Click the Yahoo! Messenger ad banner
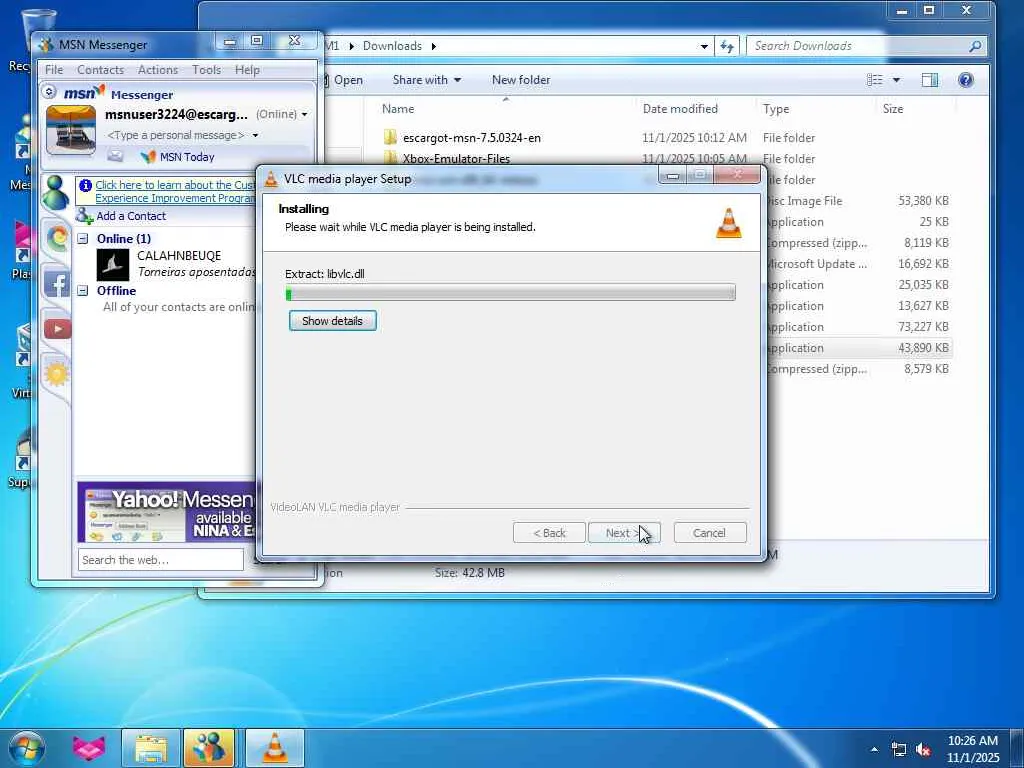 [167, 512]
